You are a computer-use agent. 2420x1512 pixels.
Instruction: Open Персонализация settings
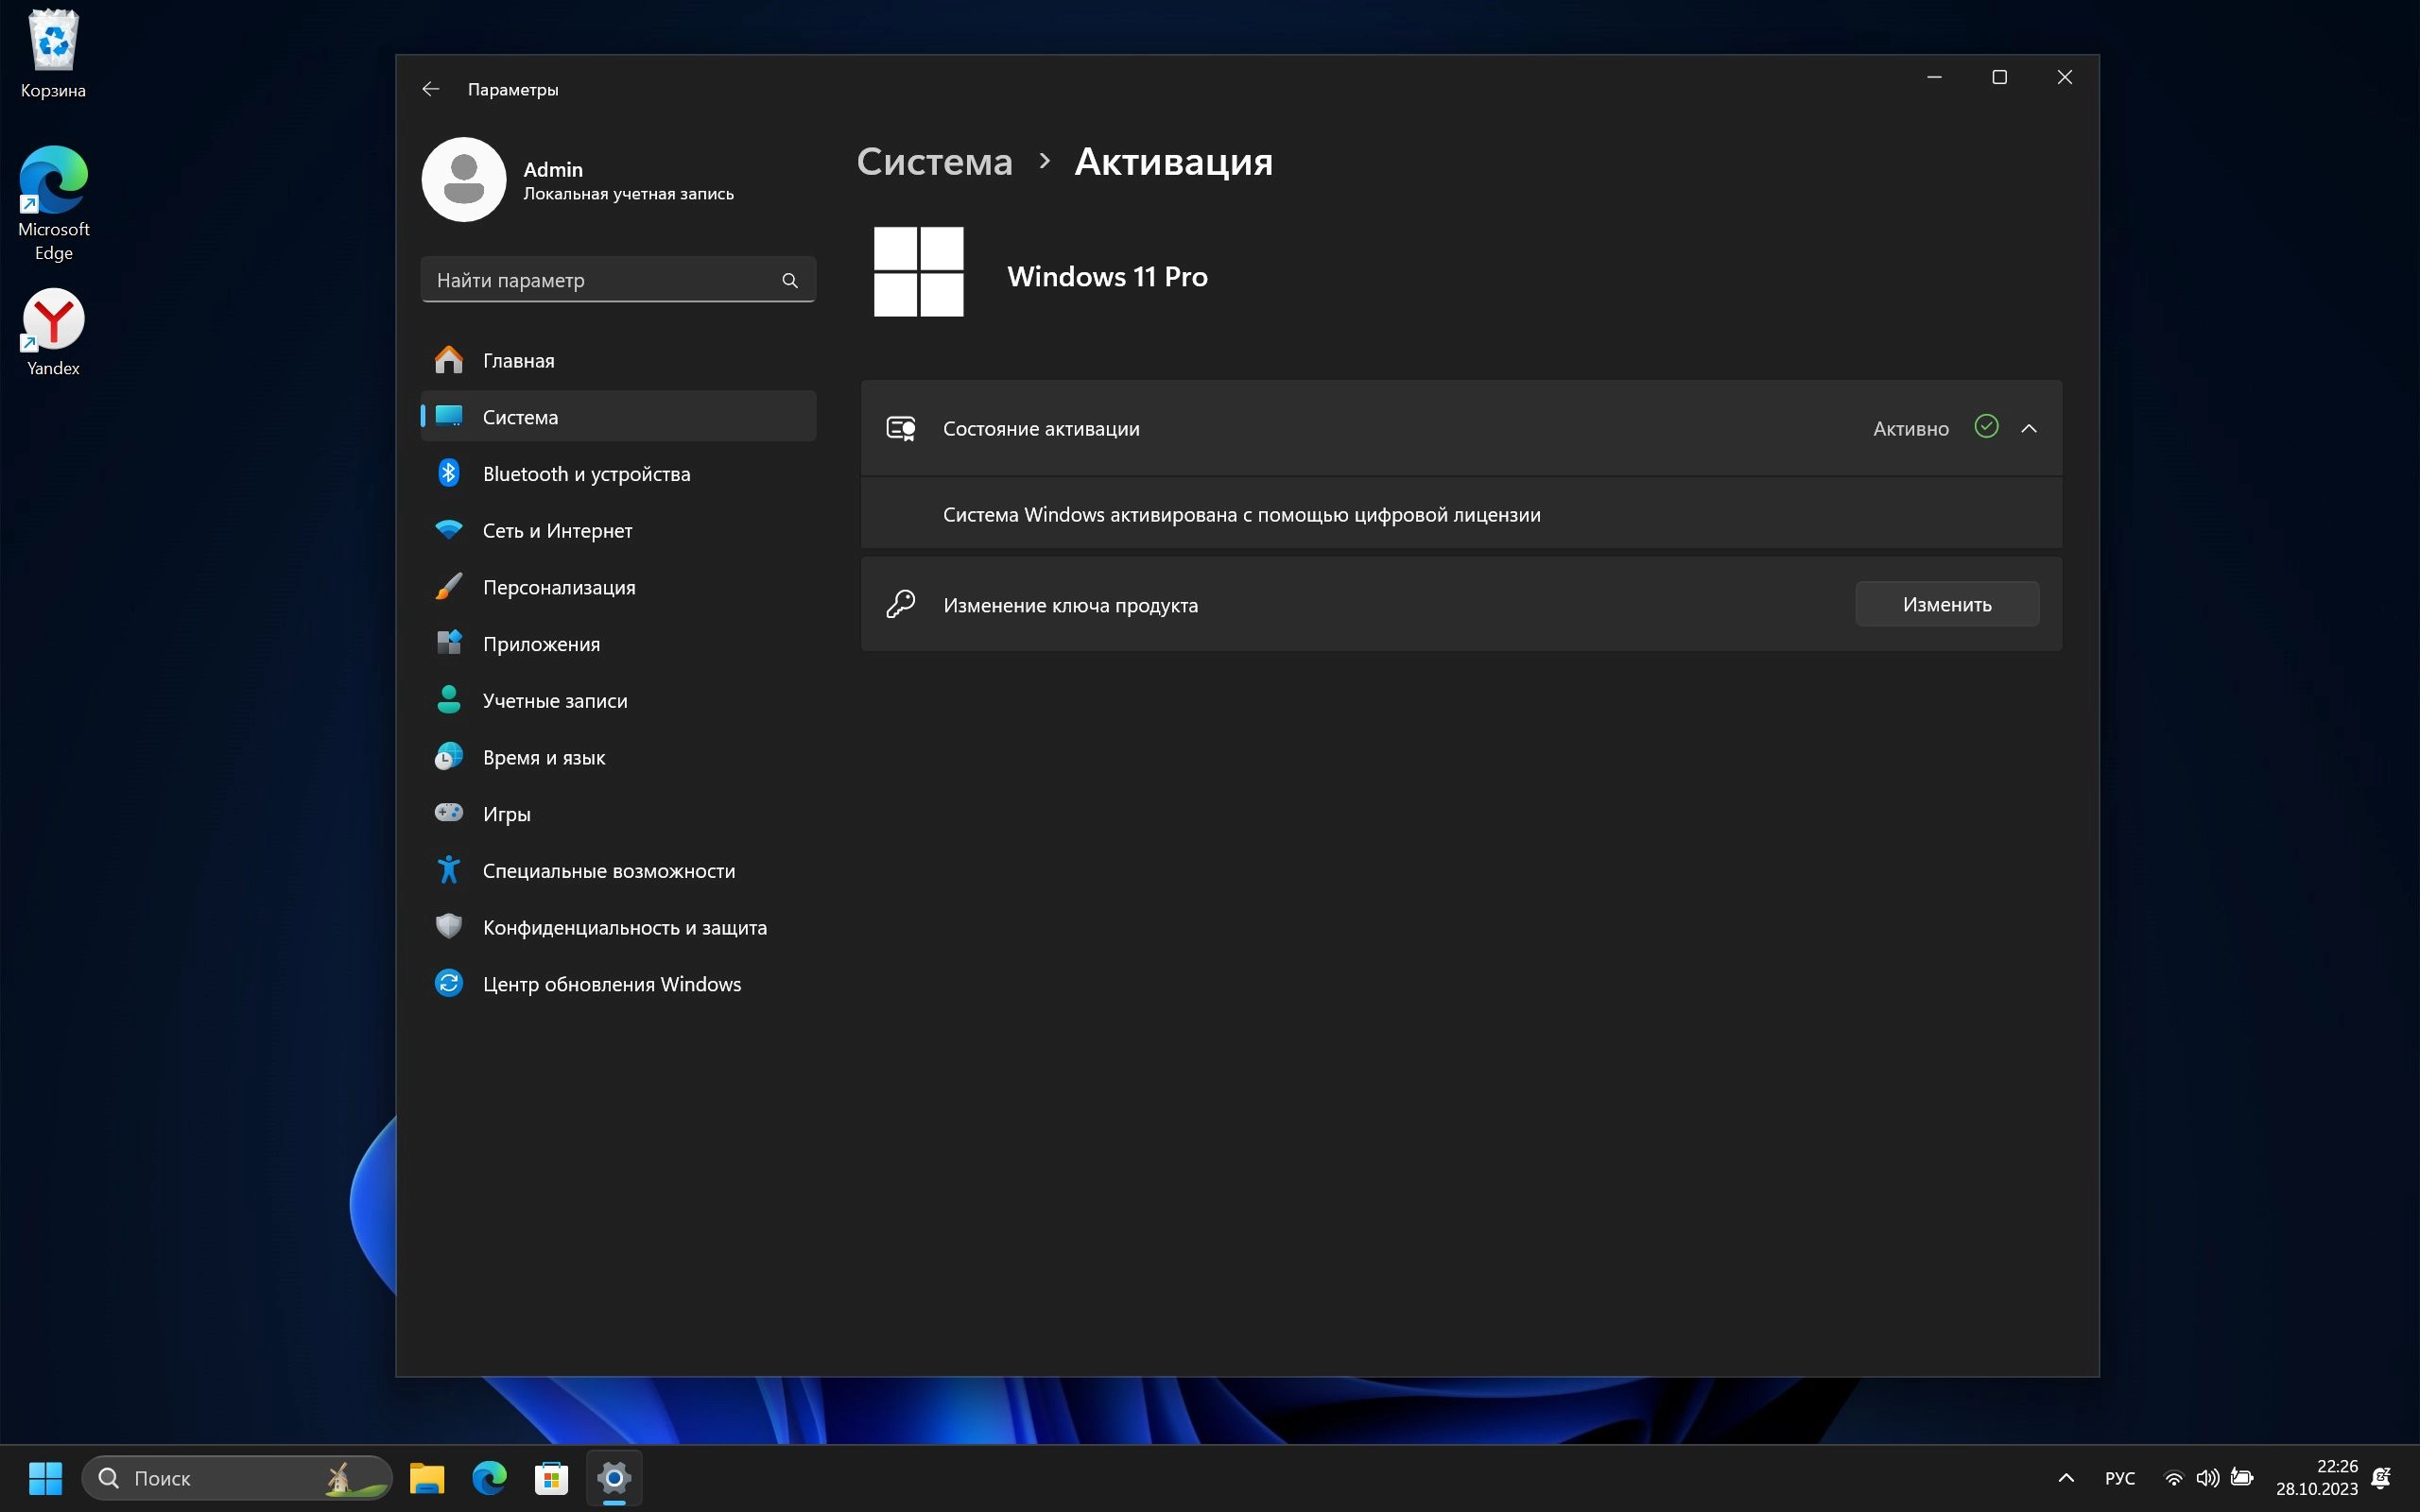click(558, 587)
